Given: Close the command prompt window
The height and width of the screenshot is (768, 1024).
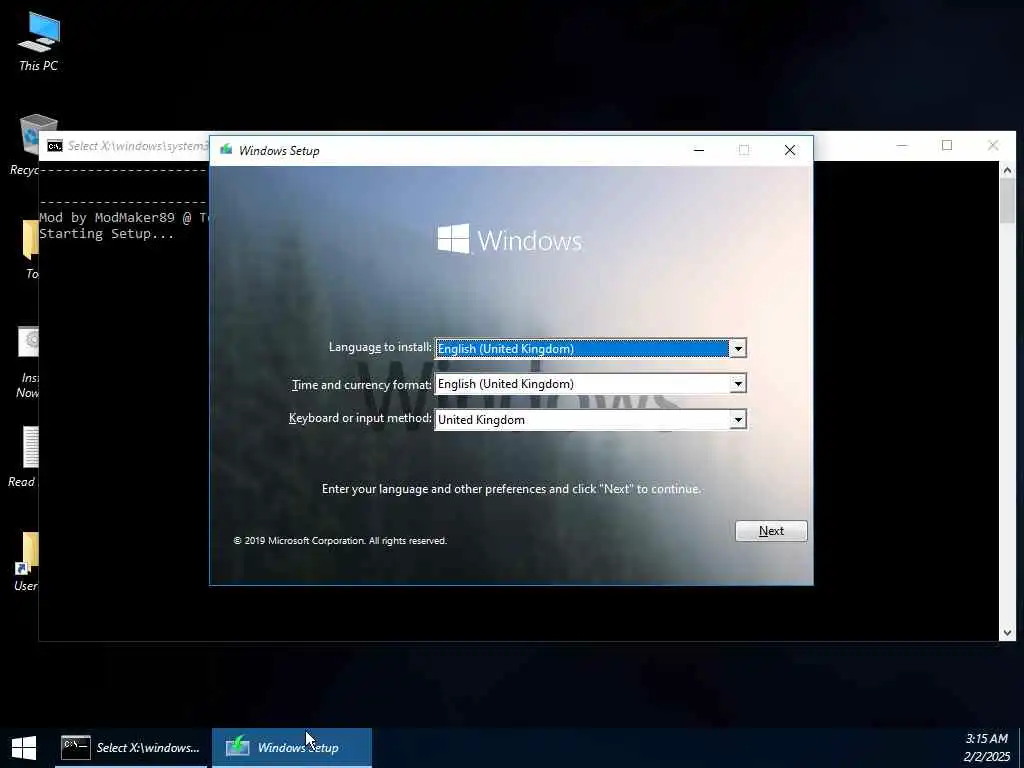Looking at the screenshot, I should pos(993,146).
